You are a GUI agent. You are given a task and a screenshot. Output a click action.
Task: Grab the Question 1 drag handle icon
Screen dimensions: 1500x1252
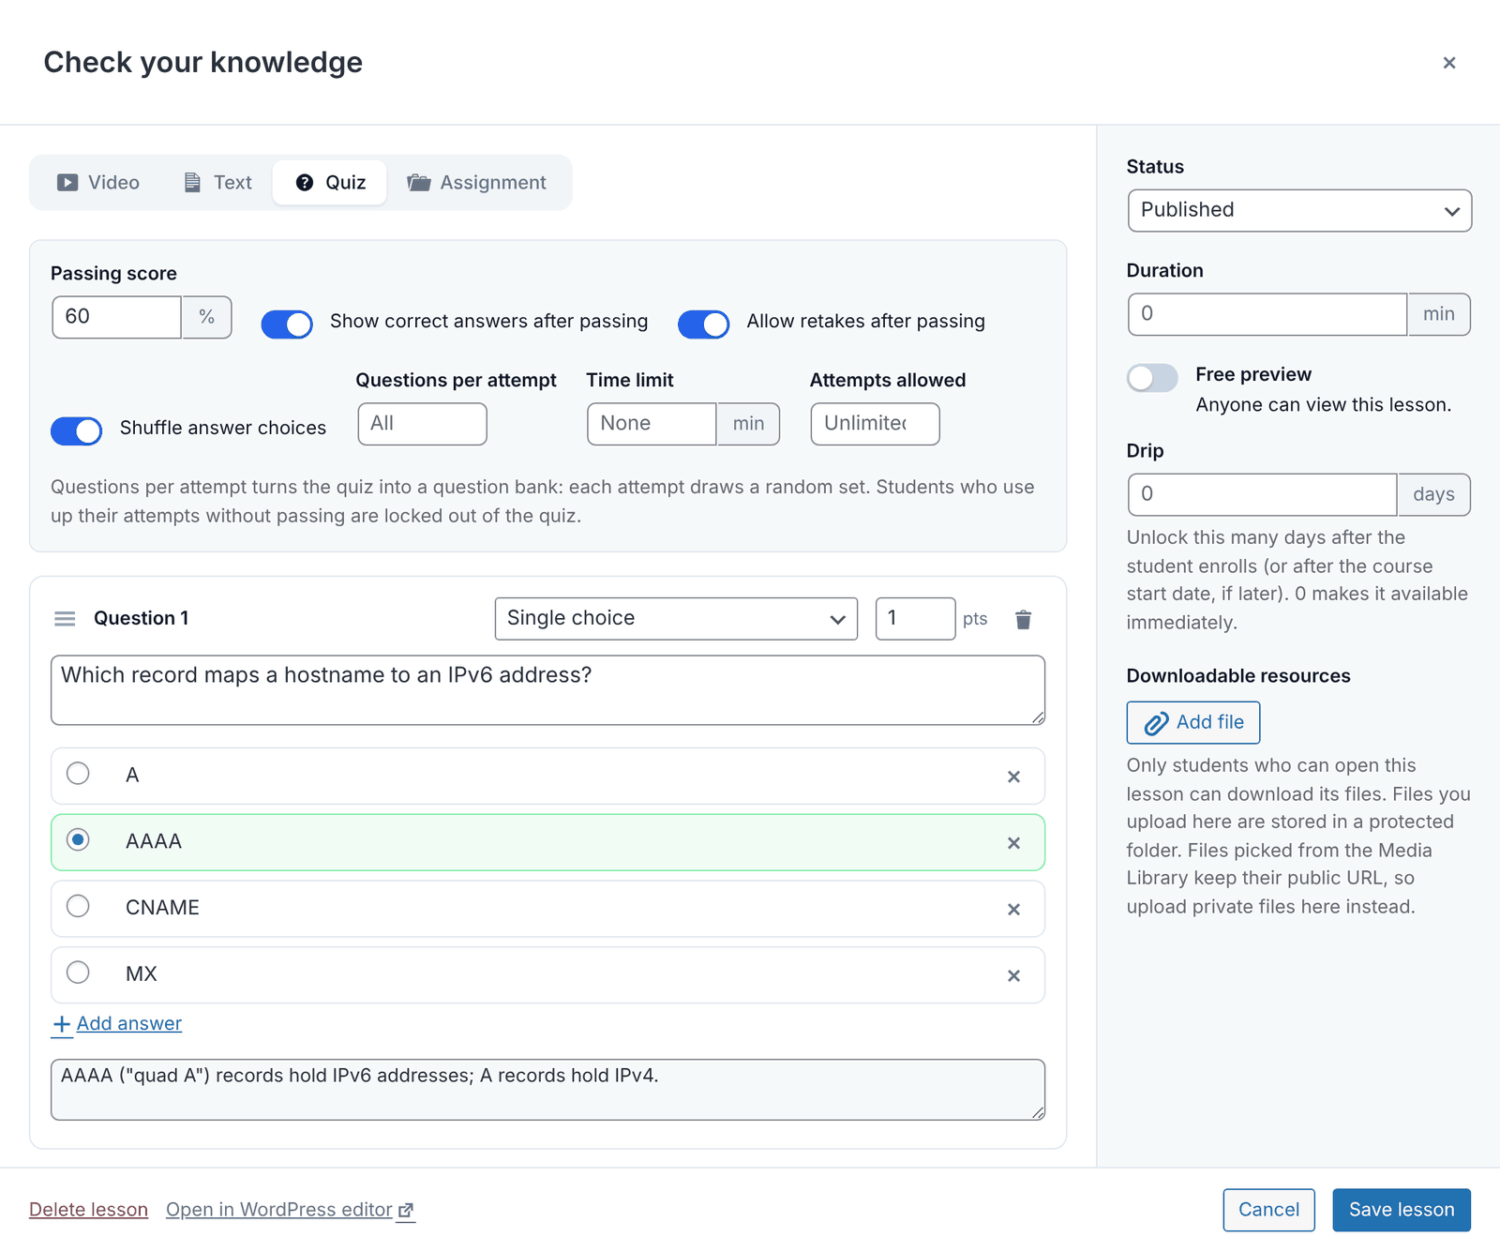pyautogui.click(x=65, y=619)
